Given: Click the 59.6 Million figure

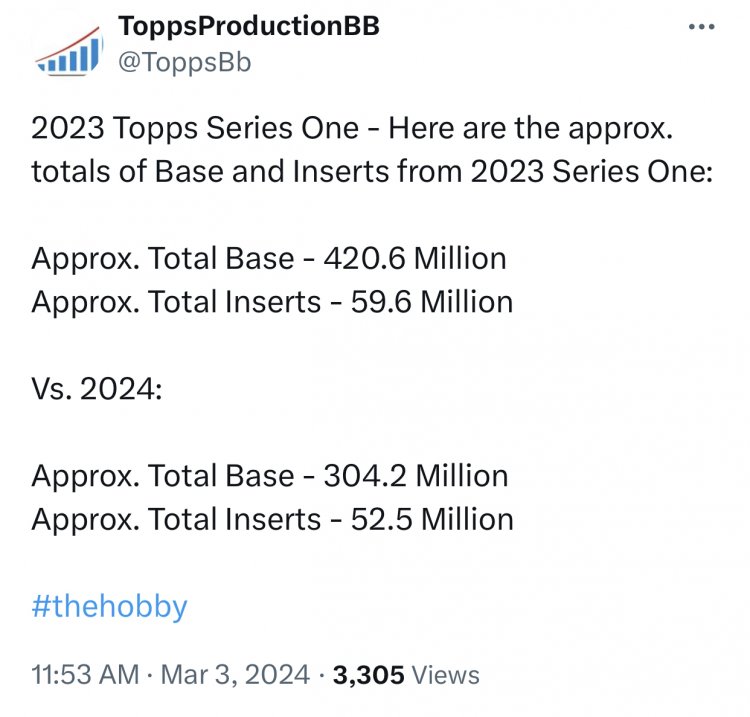Looking at the screenshot, I should coord(432,302).
